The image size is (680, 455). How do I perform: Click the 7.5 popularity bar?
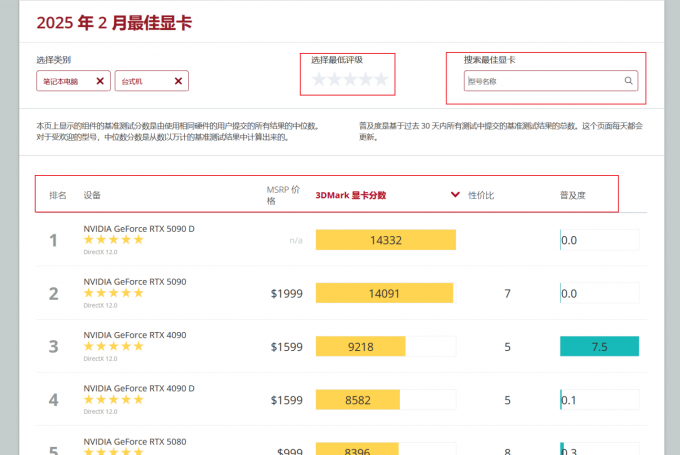pos(599,346)
